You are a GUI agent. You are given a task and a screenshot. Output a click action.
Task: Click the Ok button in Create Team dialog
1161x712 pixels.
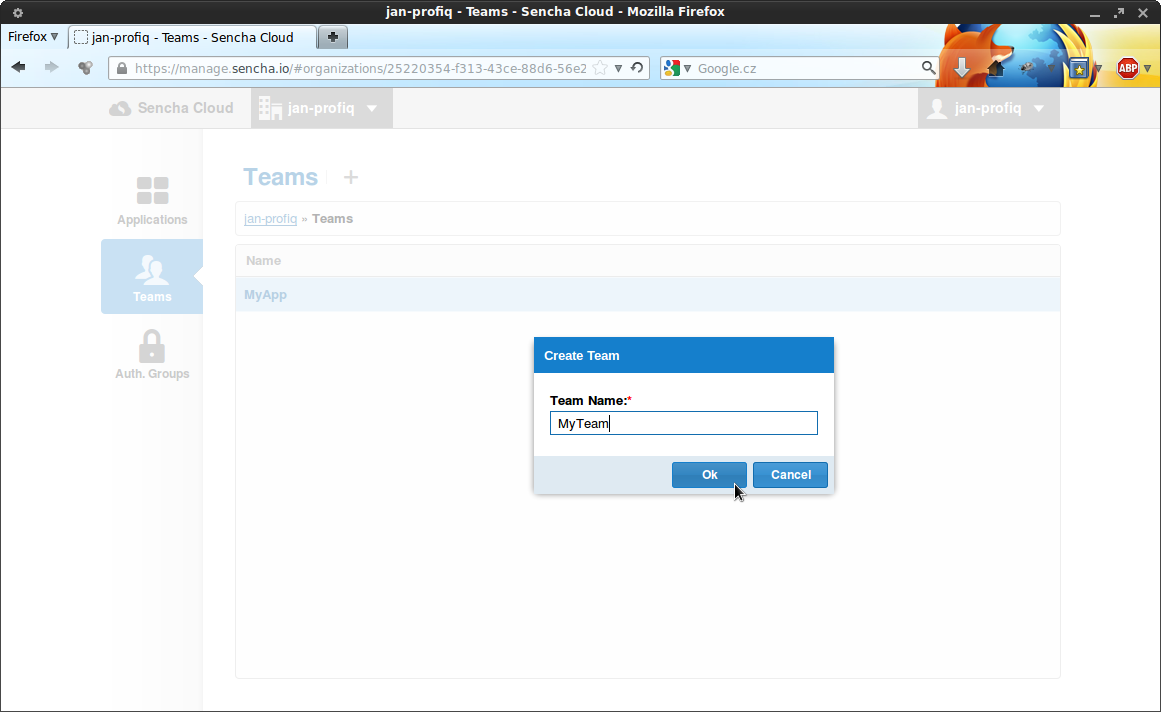[x=709, y=475]
